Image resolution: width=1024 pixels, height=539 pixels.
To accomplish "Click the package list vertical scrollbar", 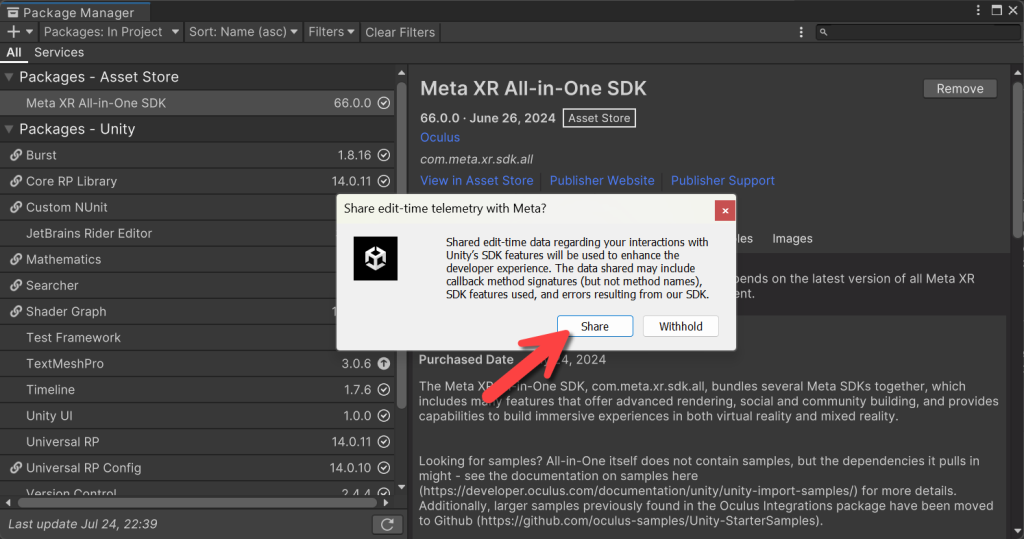I will [x=402, y=245].
